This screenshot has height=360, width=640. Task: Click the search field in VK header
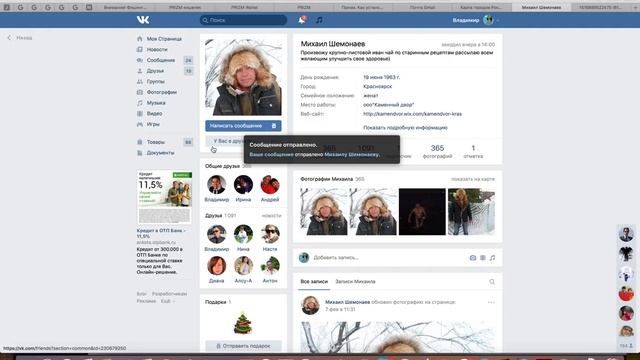pos(243,20)
